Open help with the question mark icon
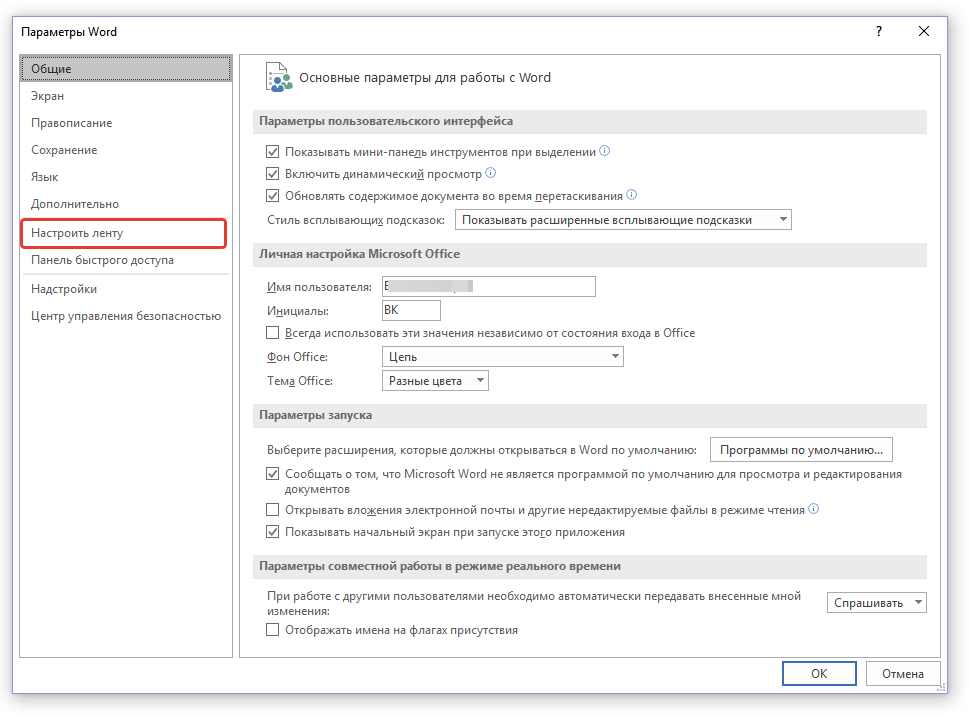The image size is (969, 716). pos(879,32)
